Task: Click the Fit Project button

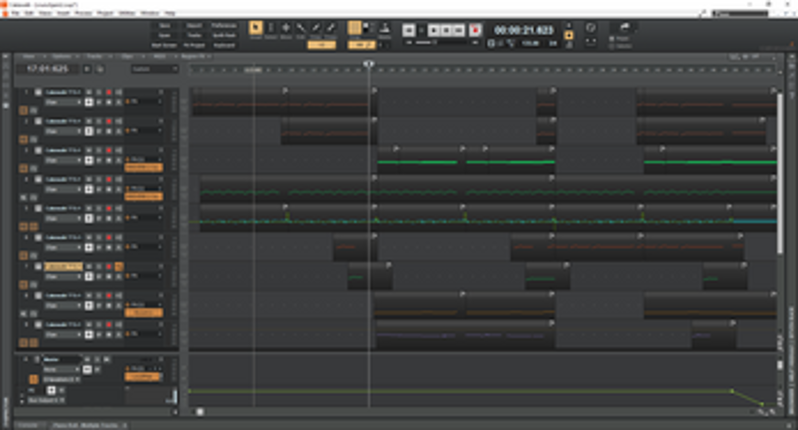Action: pos(194,45)
